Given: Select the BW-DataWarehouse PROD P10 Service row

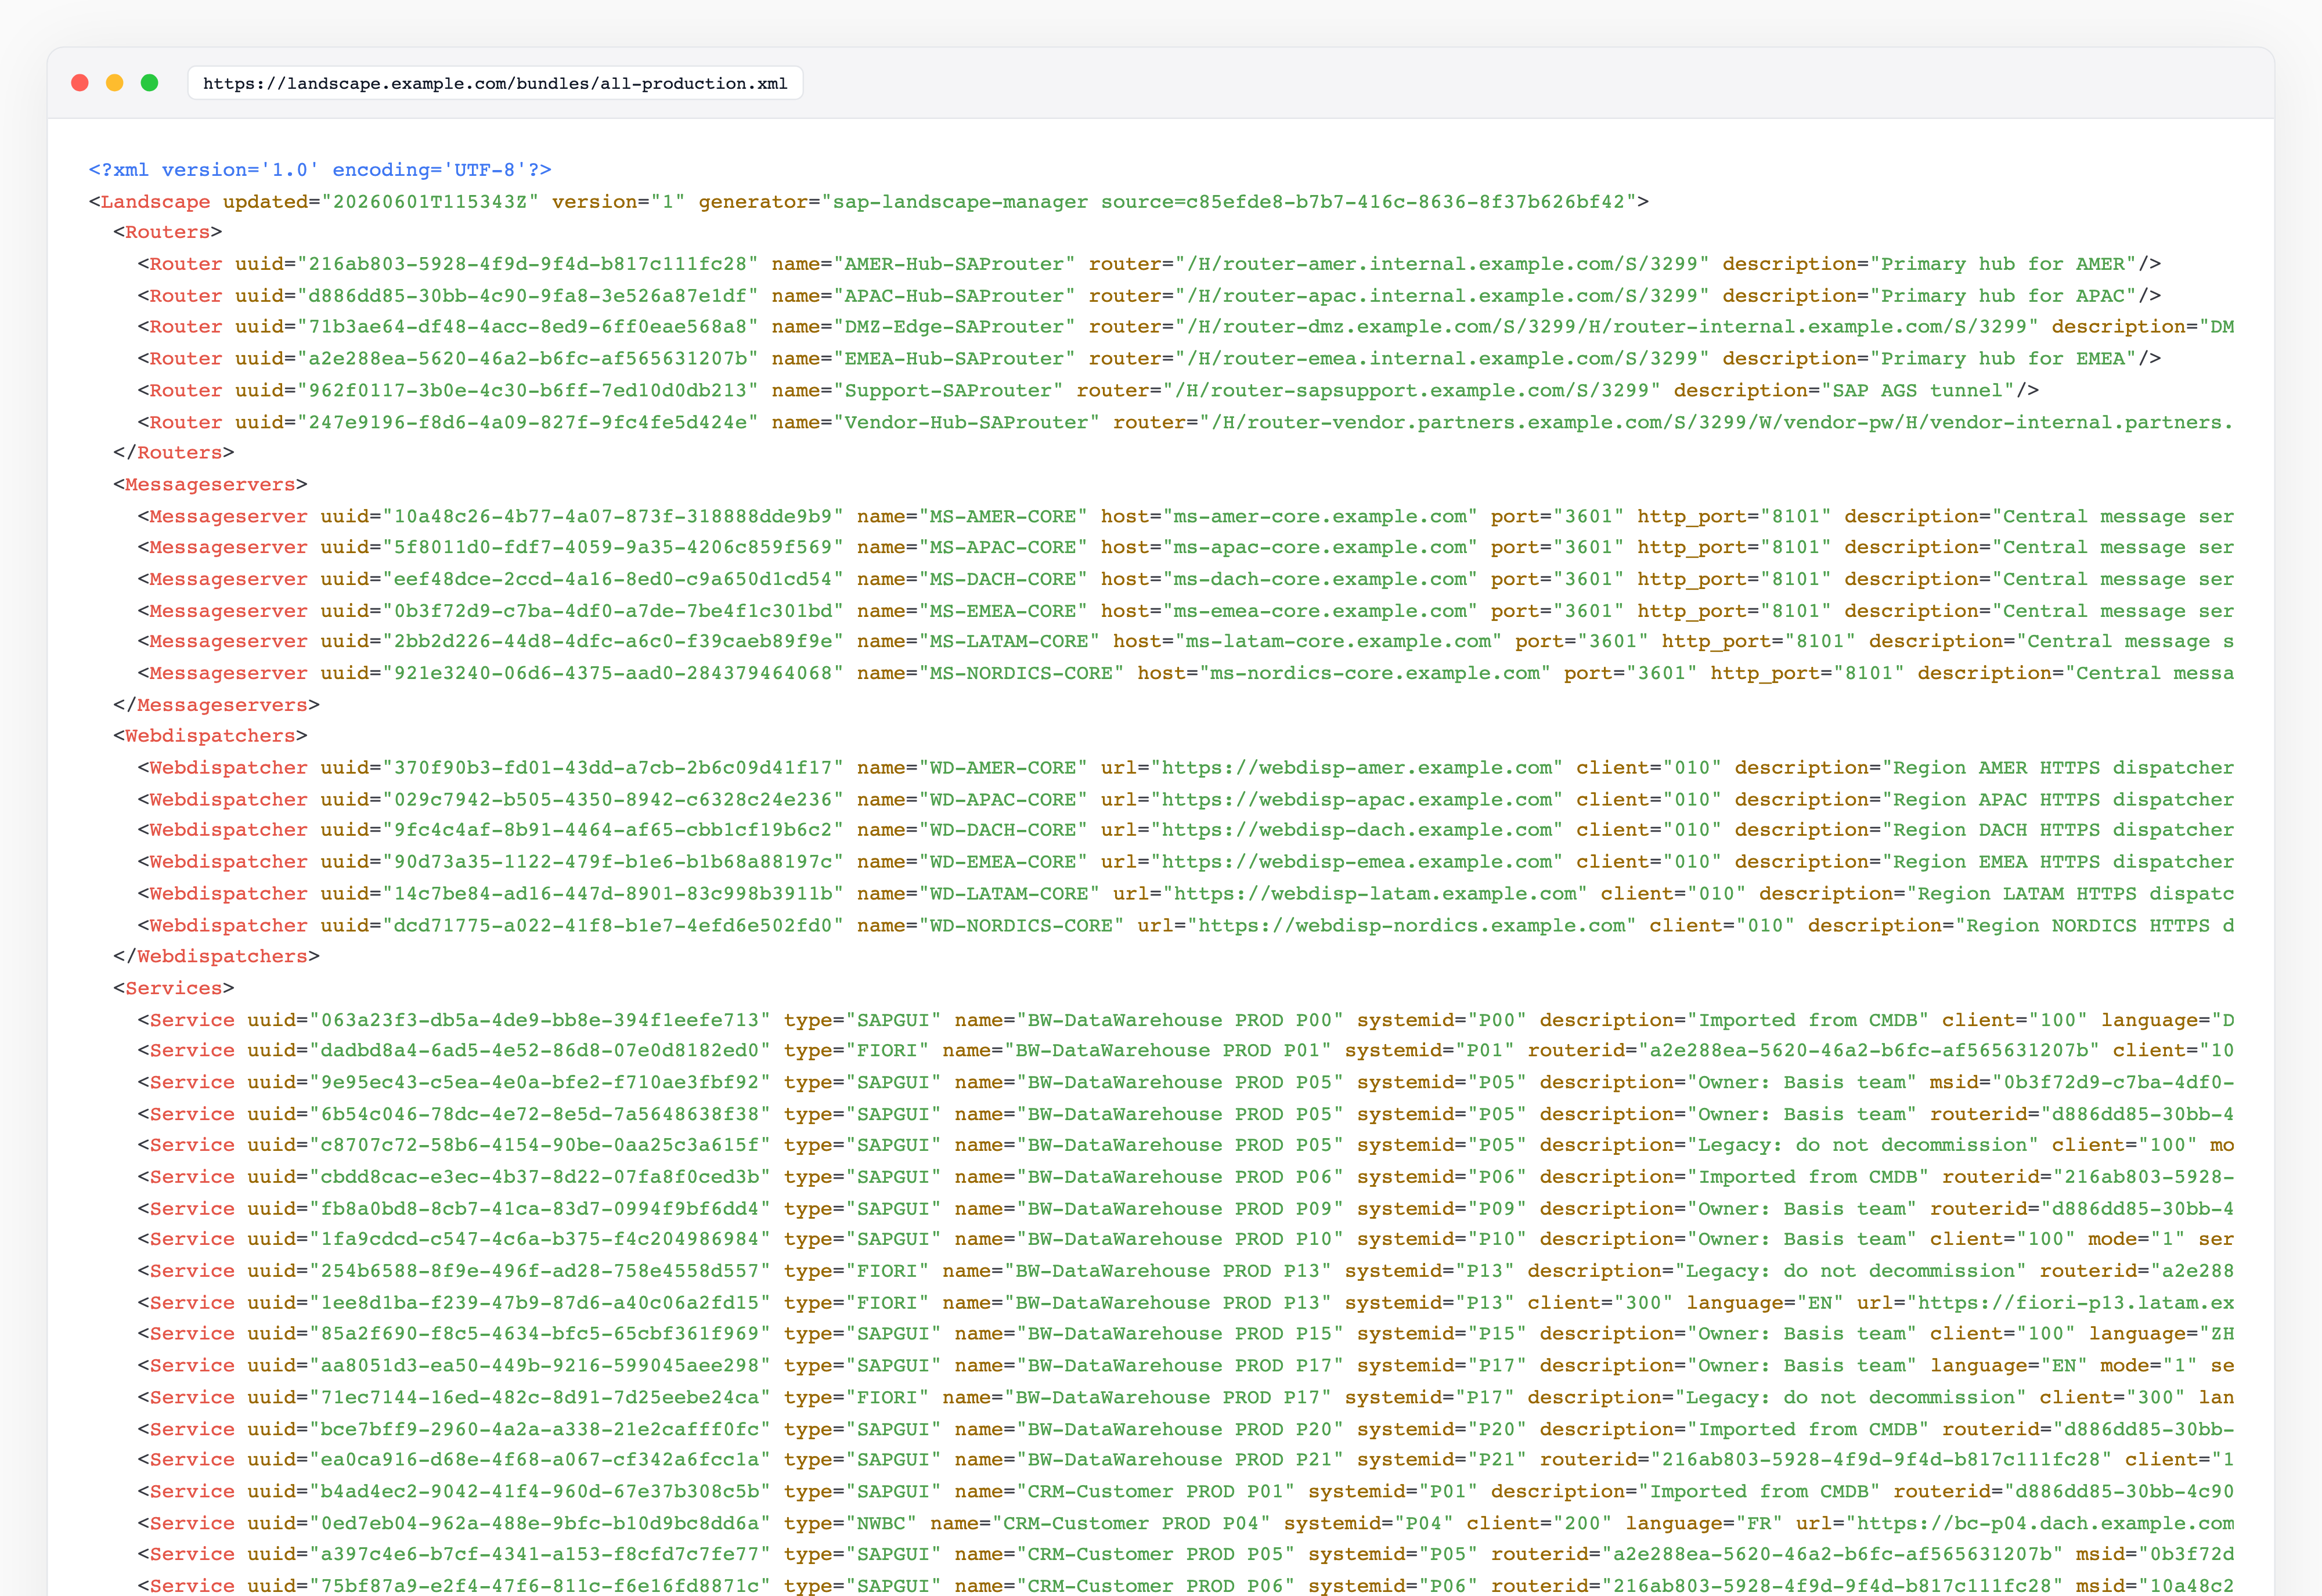Looking at the screenshot, I should coord(1185,1239).
